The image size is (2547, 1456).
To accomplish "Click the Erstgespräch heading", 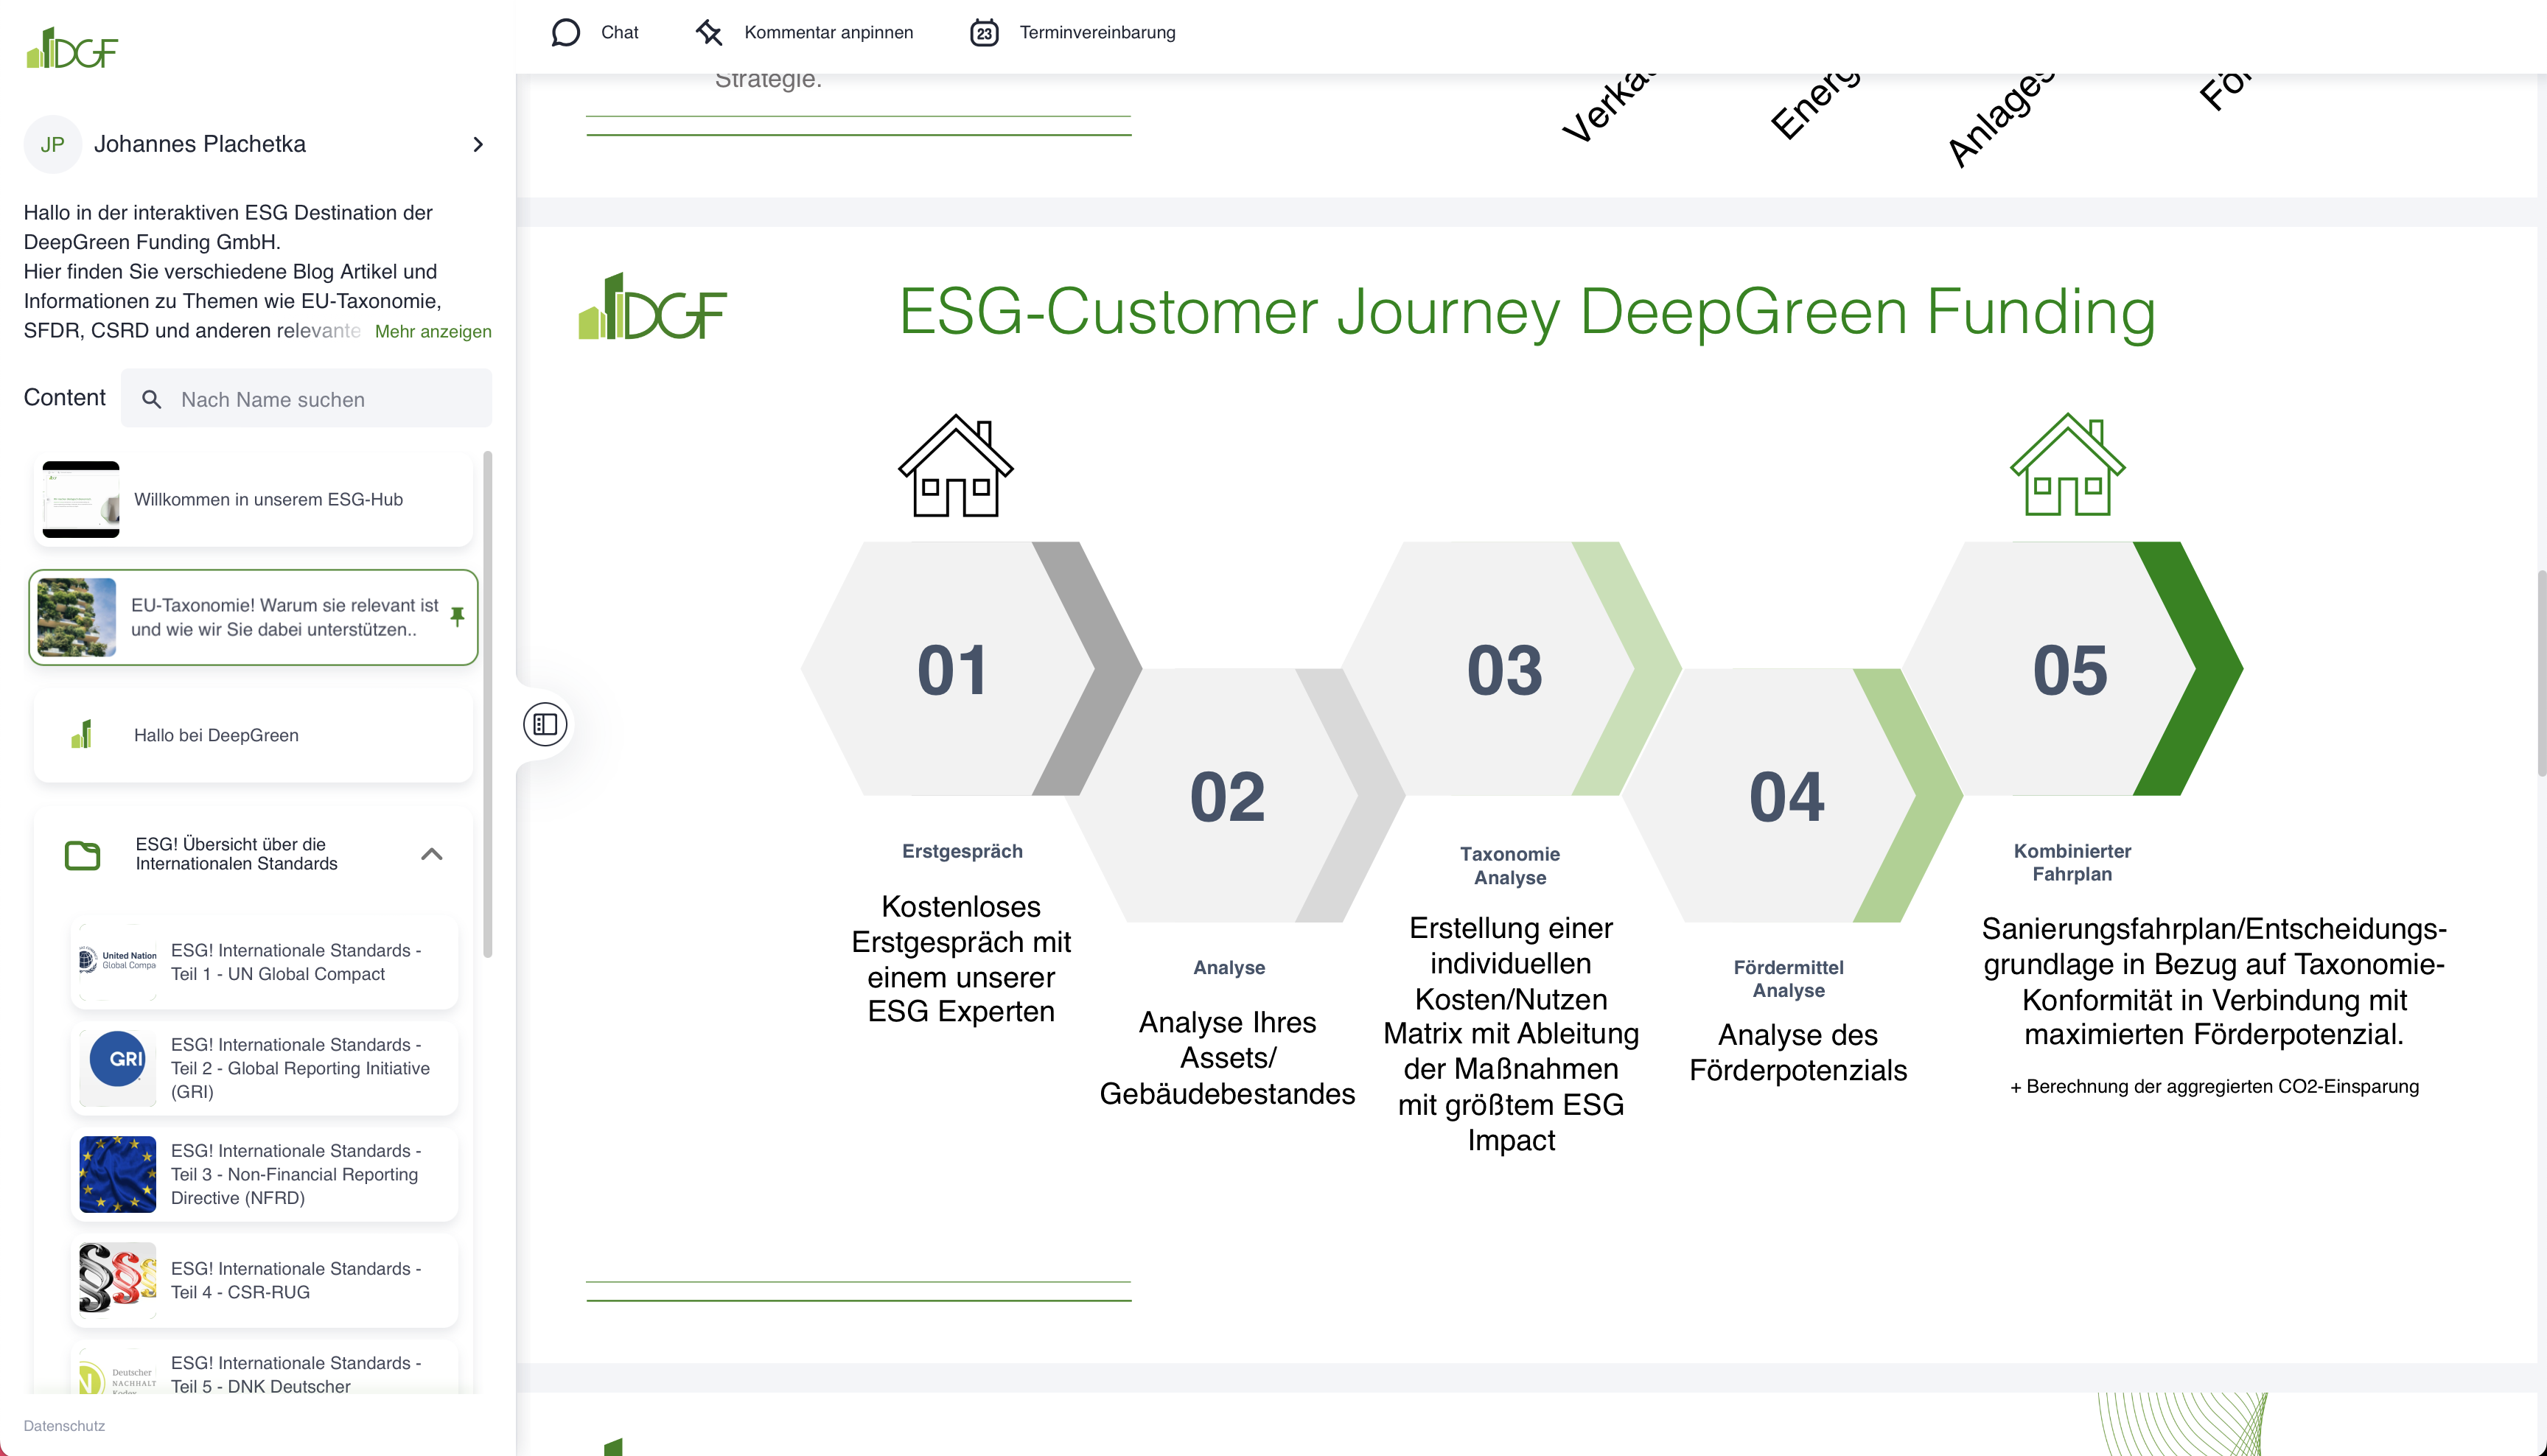I will [962, 851].
